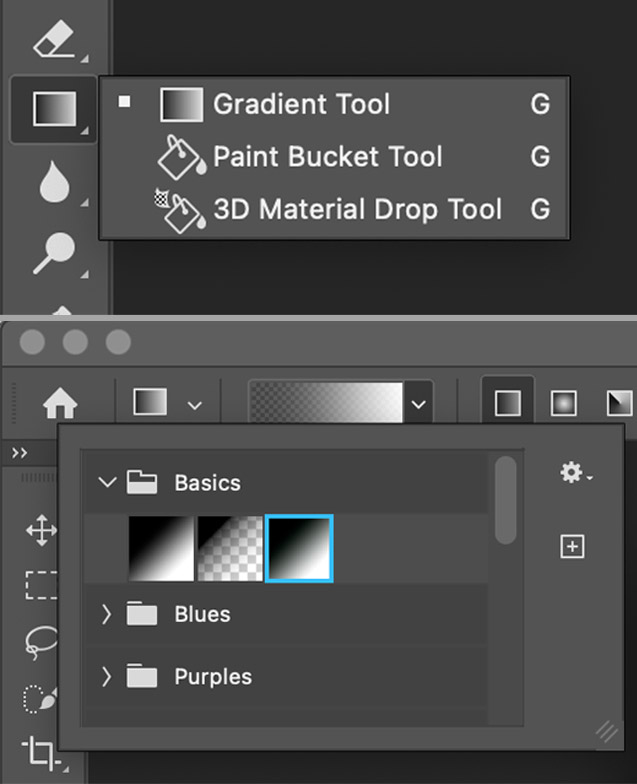Click the Basics folder label
Viewport: 637px width, 784px height.
[x=208, y=483]
